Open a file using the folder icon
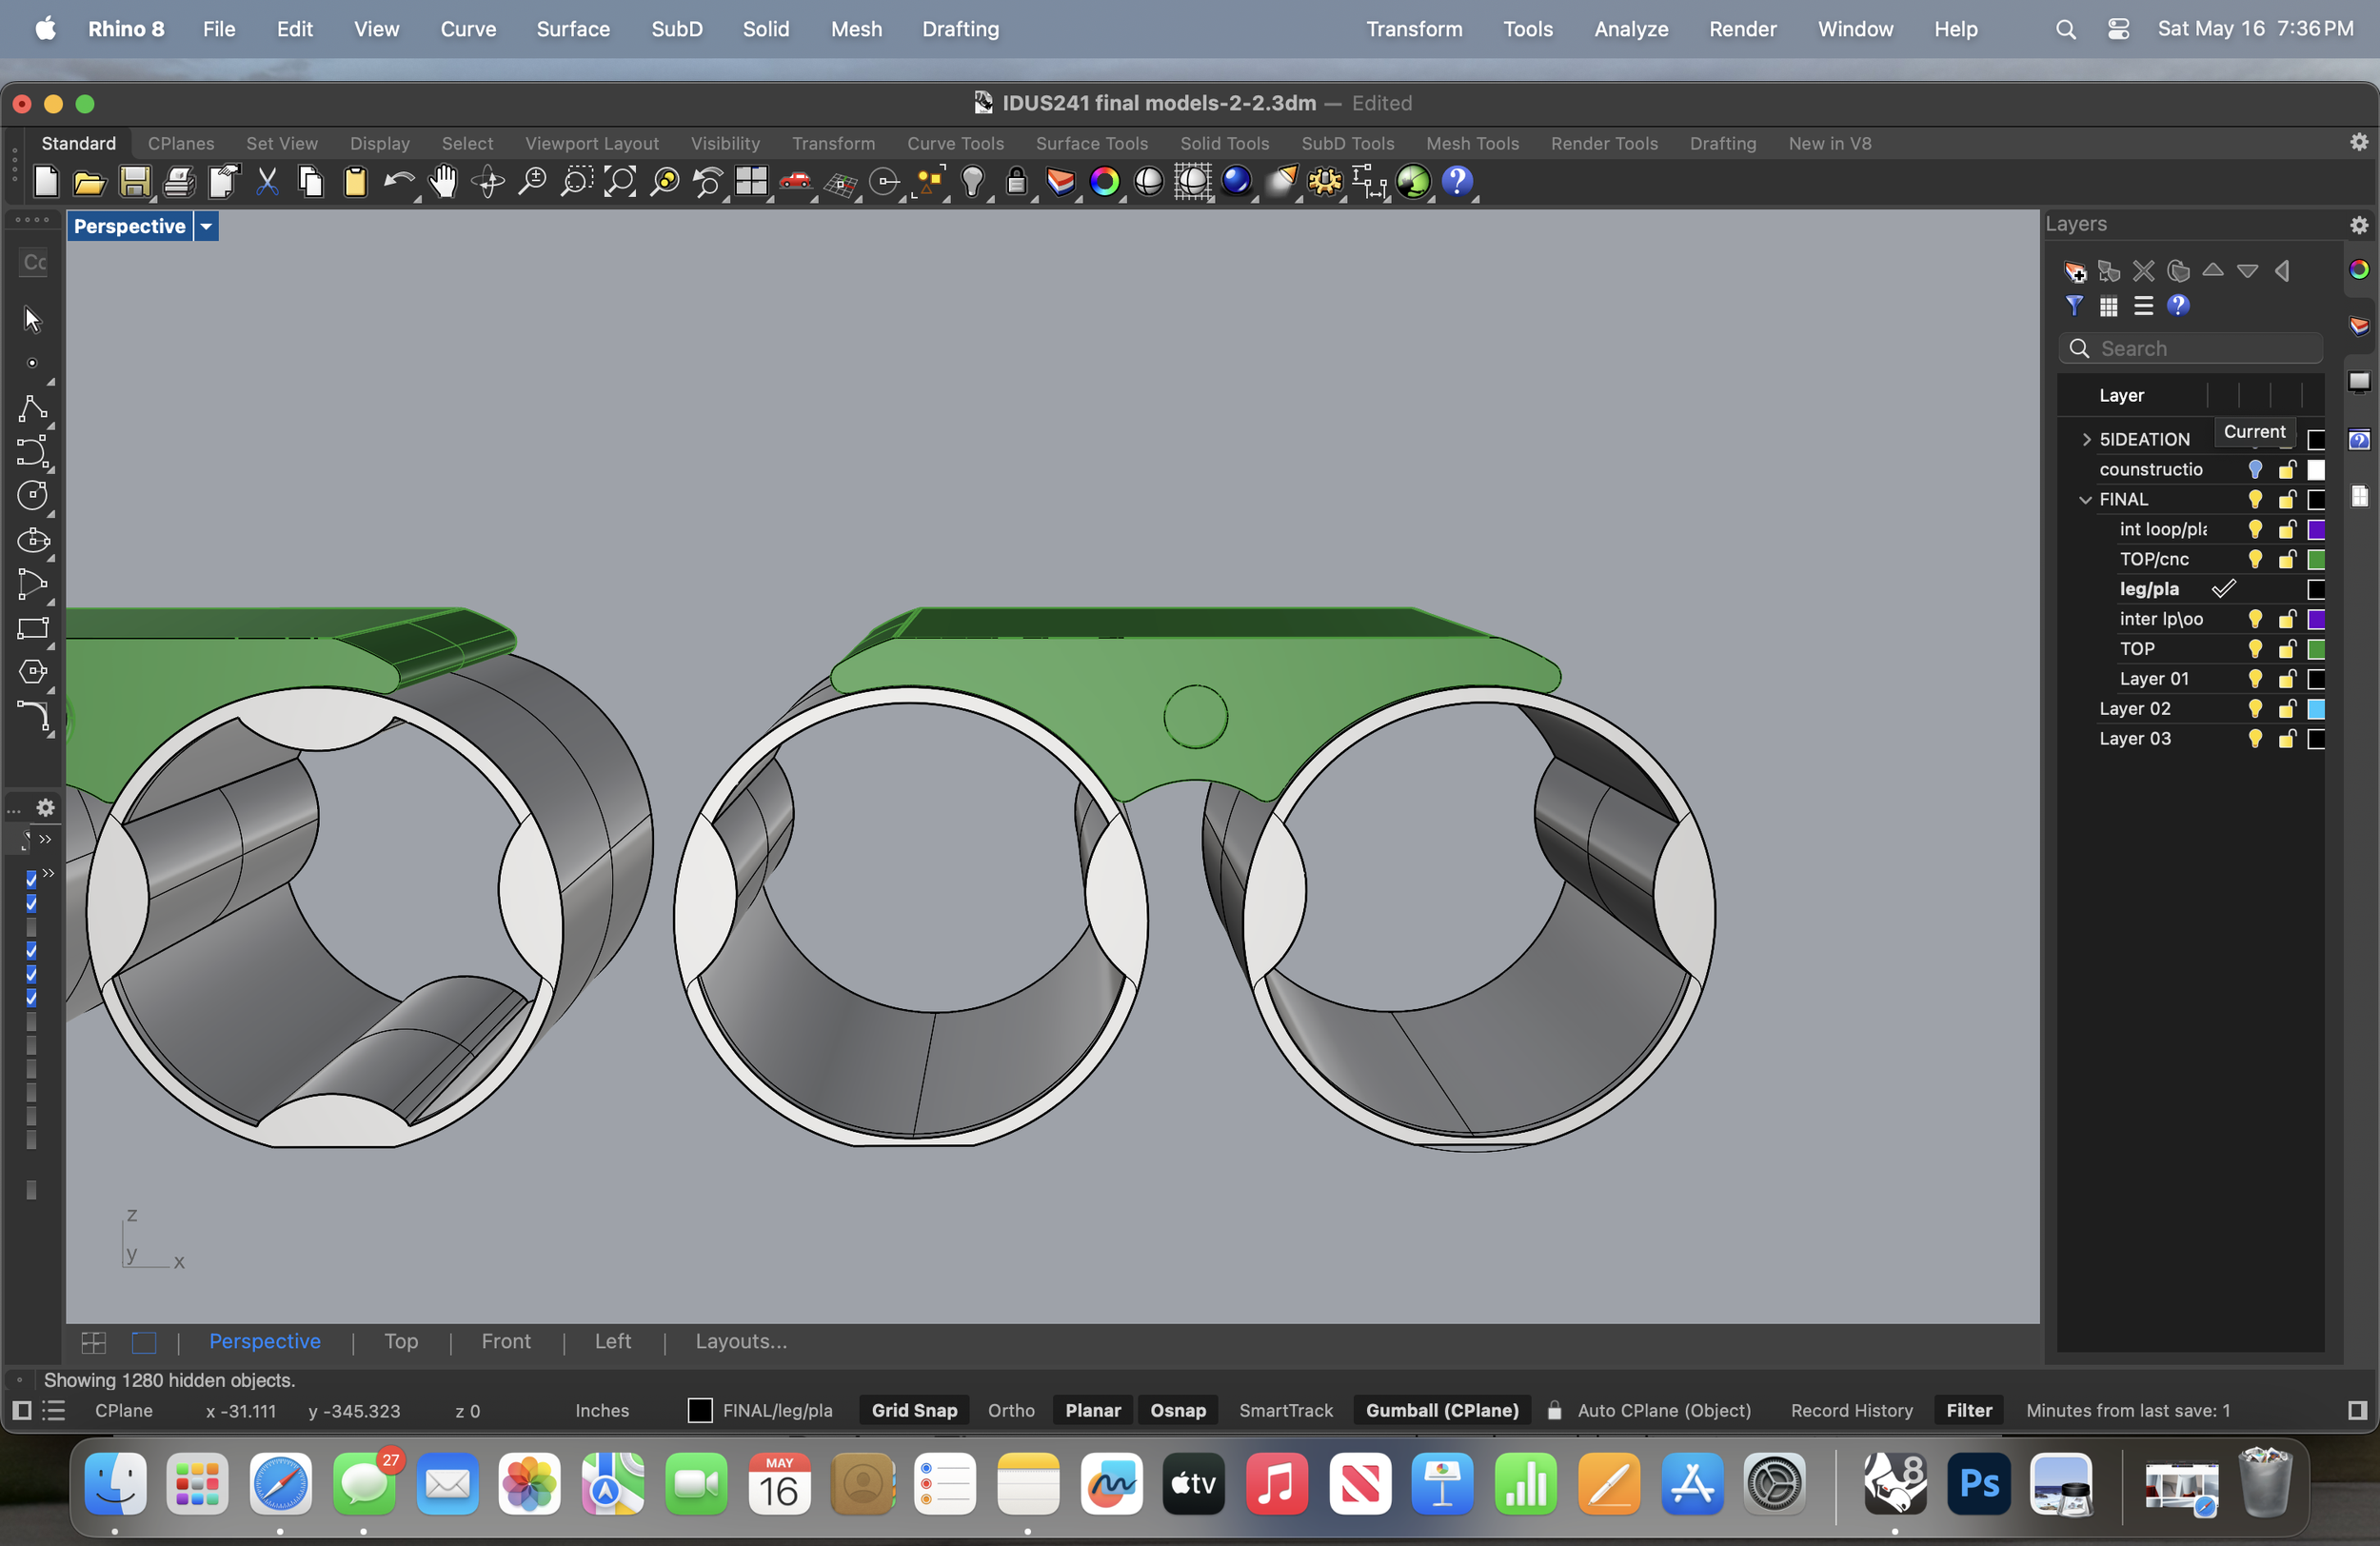The width and height of the screenshot is (2380, 1546). pyautogui.click(x=90, y=182)
